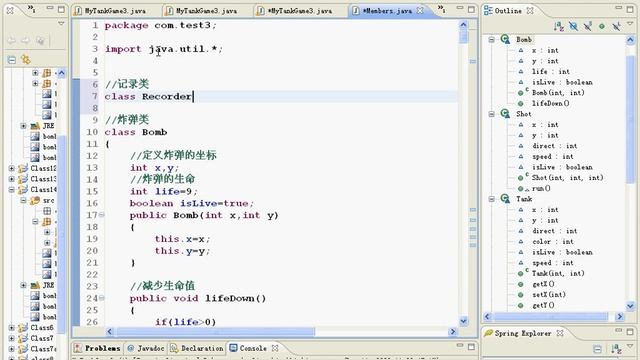Close the Spring Explorer view
Screen dimensions: 640x360
560,333
